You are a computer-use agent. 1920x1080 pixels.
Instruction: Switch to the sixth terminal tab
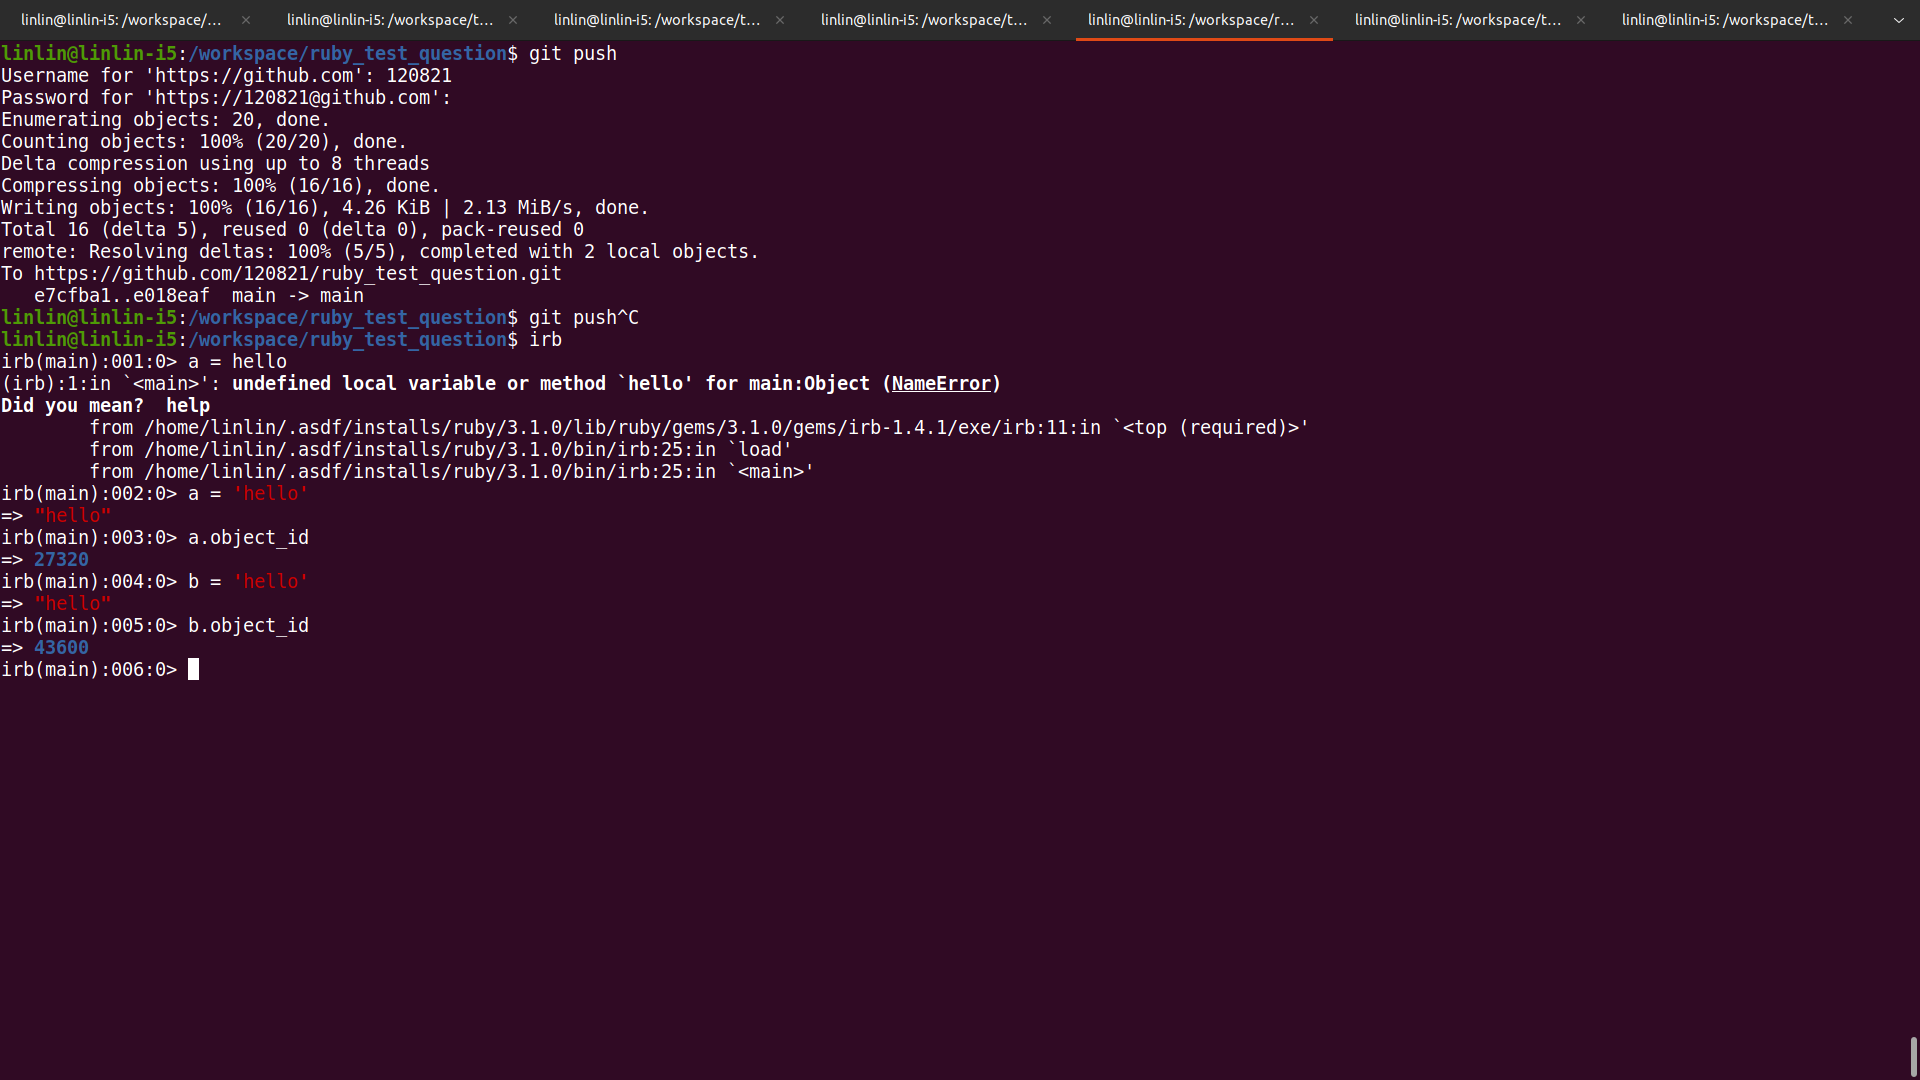pos(1458,20)
